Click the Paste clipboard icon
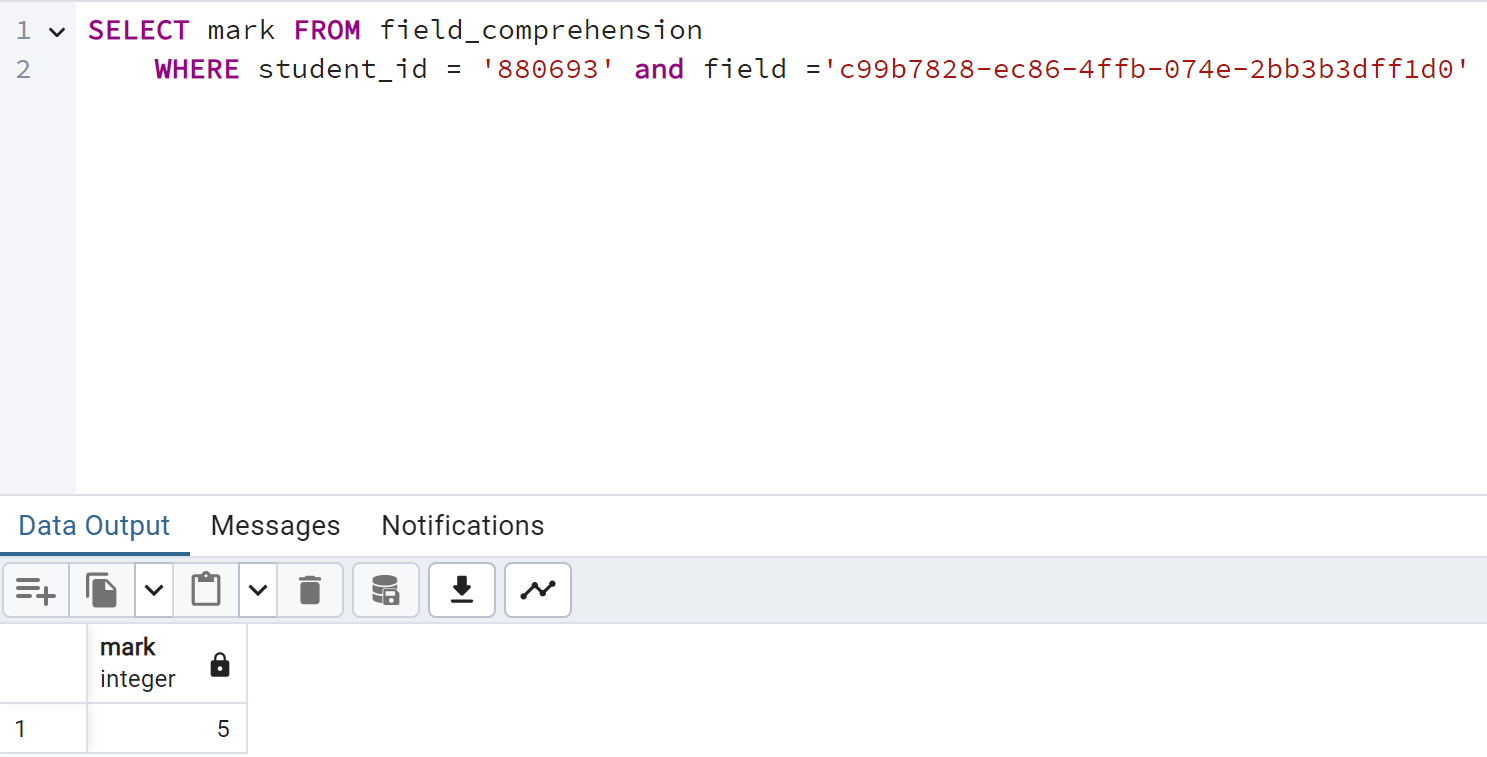 pos(206,590)
